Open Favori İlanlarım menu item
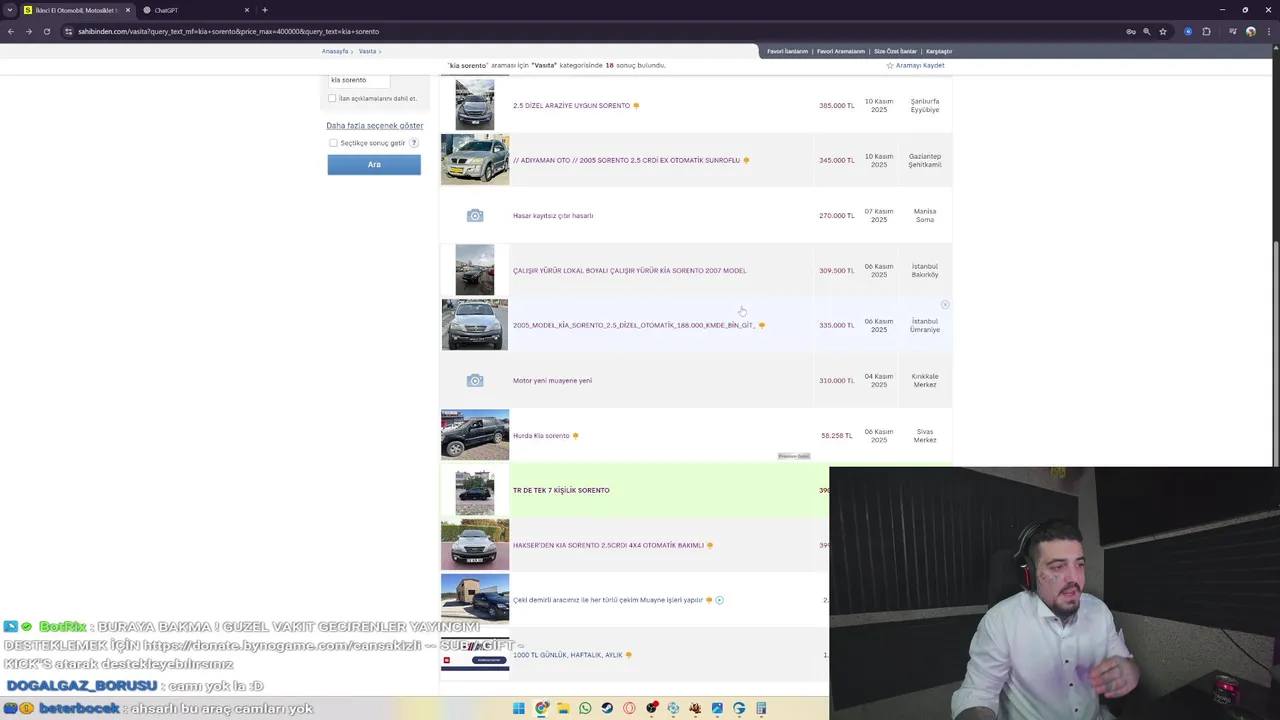 [787, 51]
